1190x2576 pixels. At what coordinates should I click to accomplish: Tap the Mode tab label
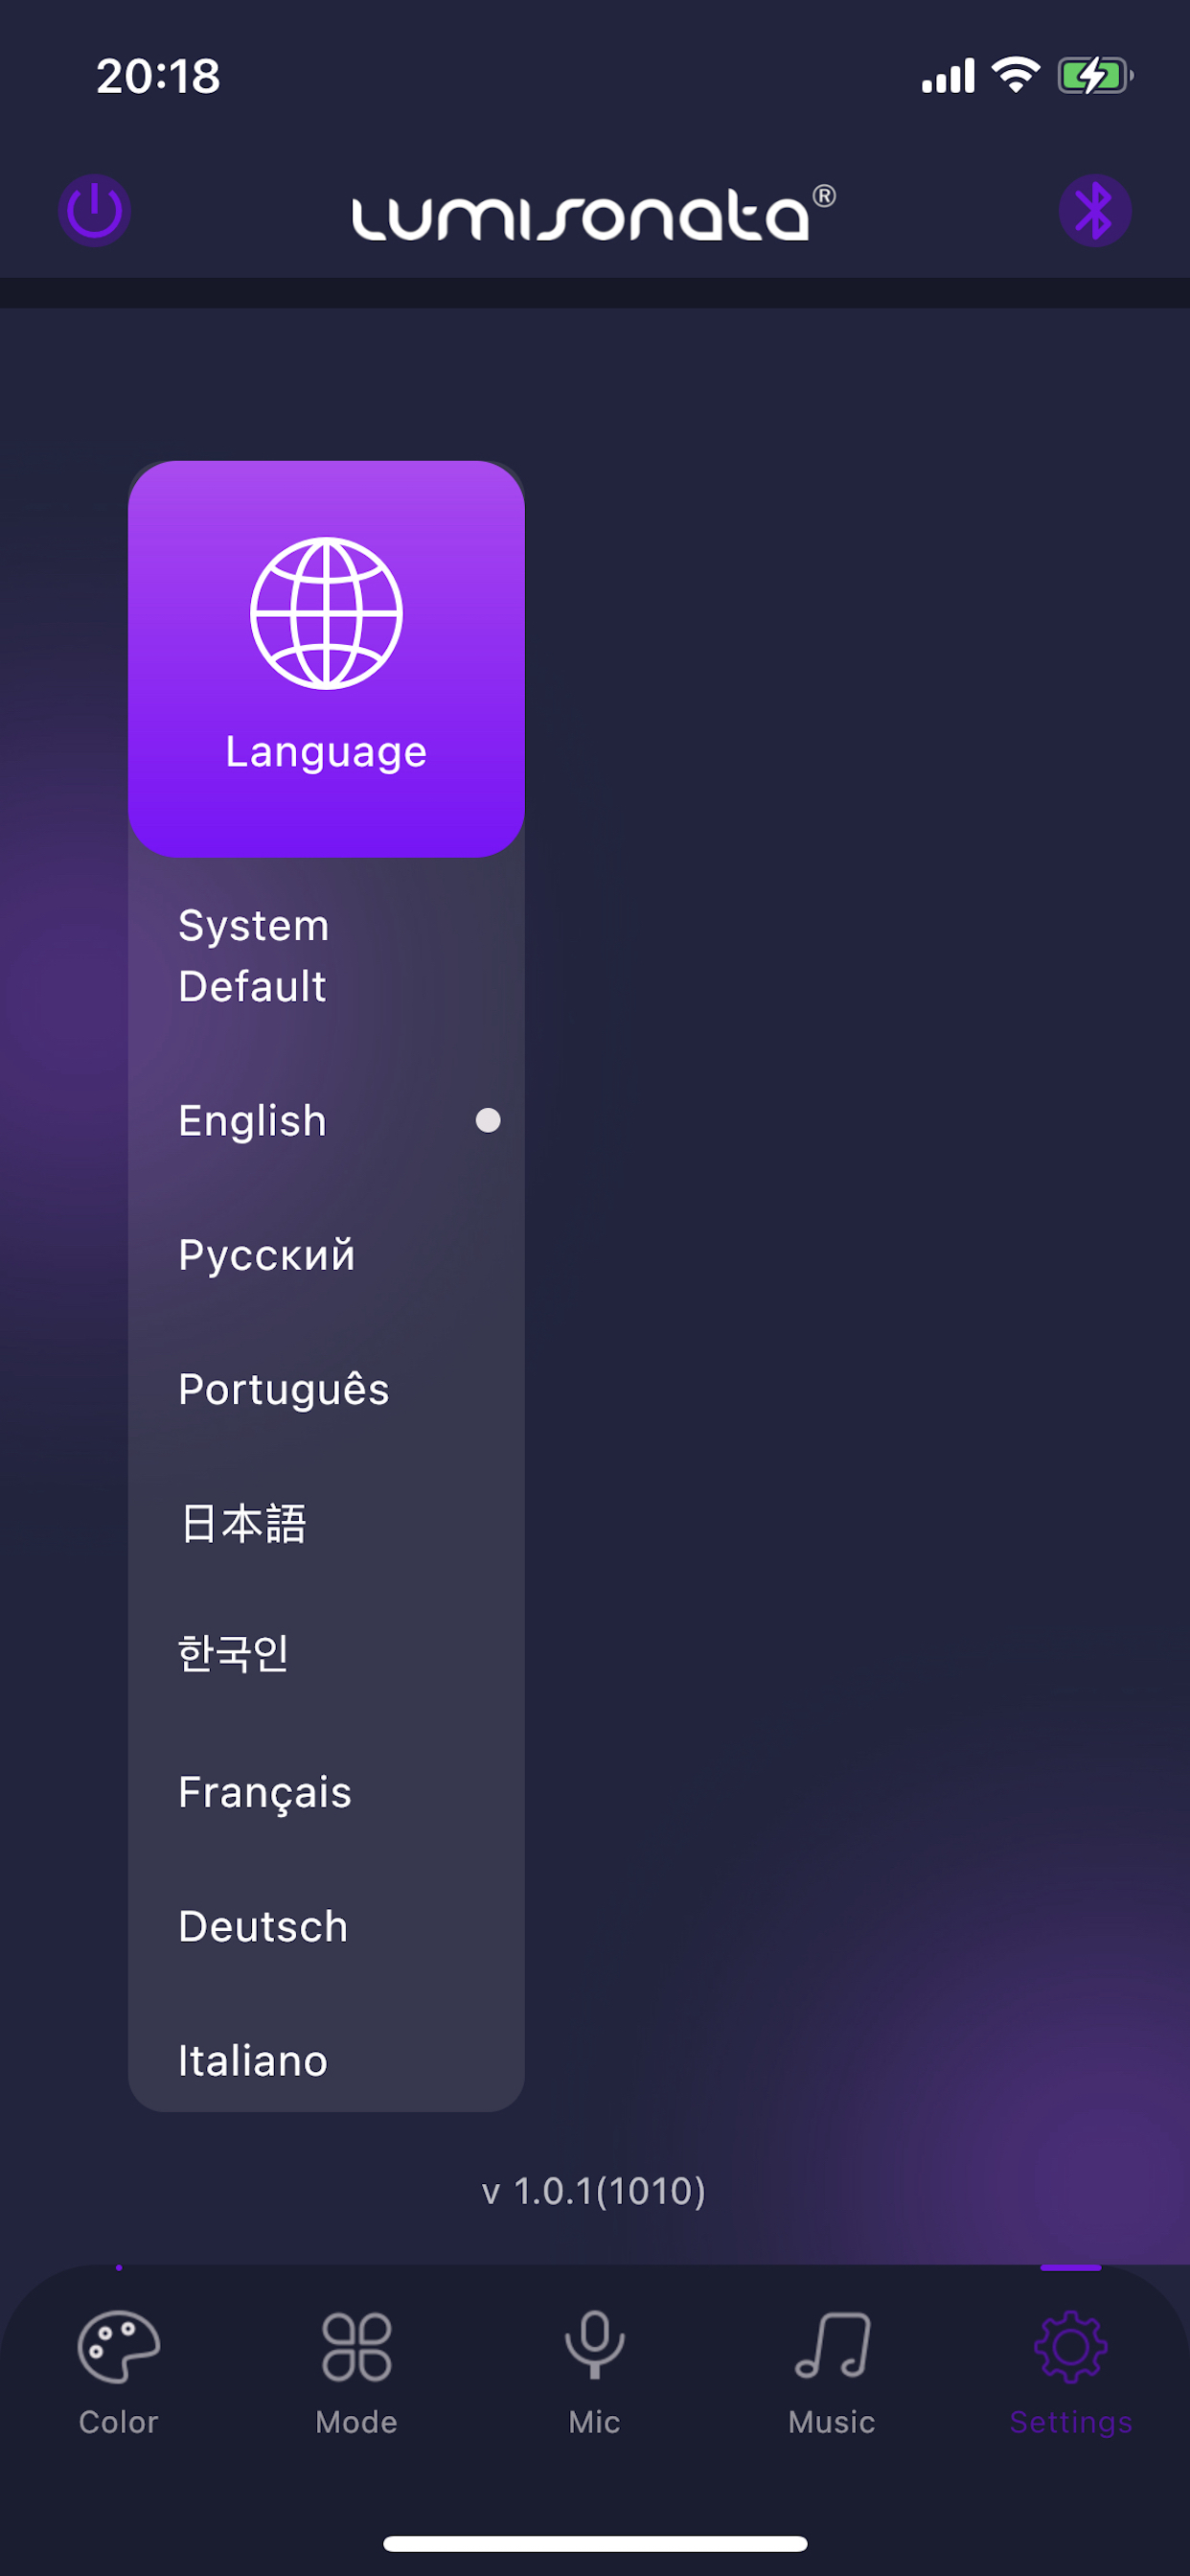(357, 2422)
